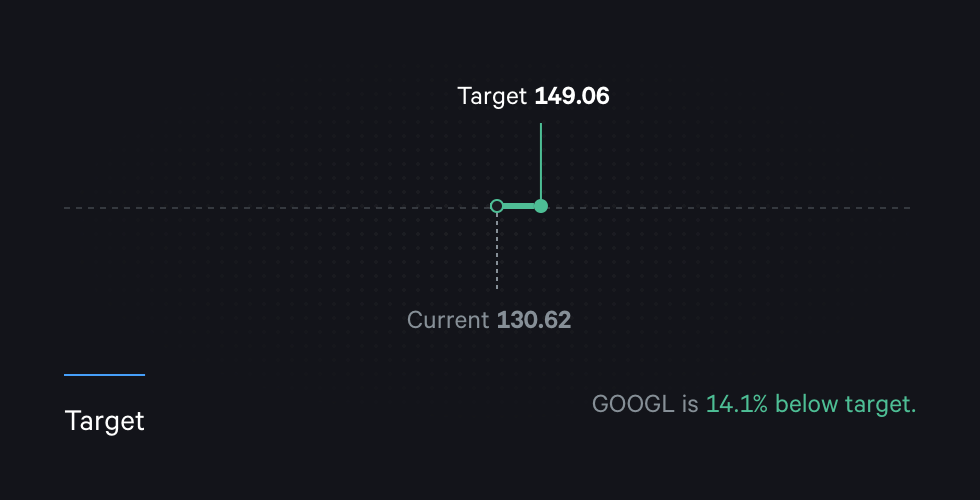Select the 149.06 target price value
The width and height of the screenshot is (980, 500).
click(x=572, y=96)
